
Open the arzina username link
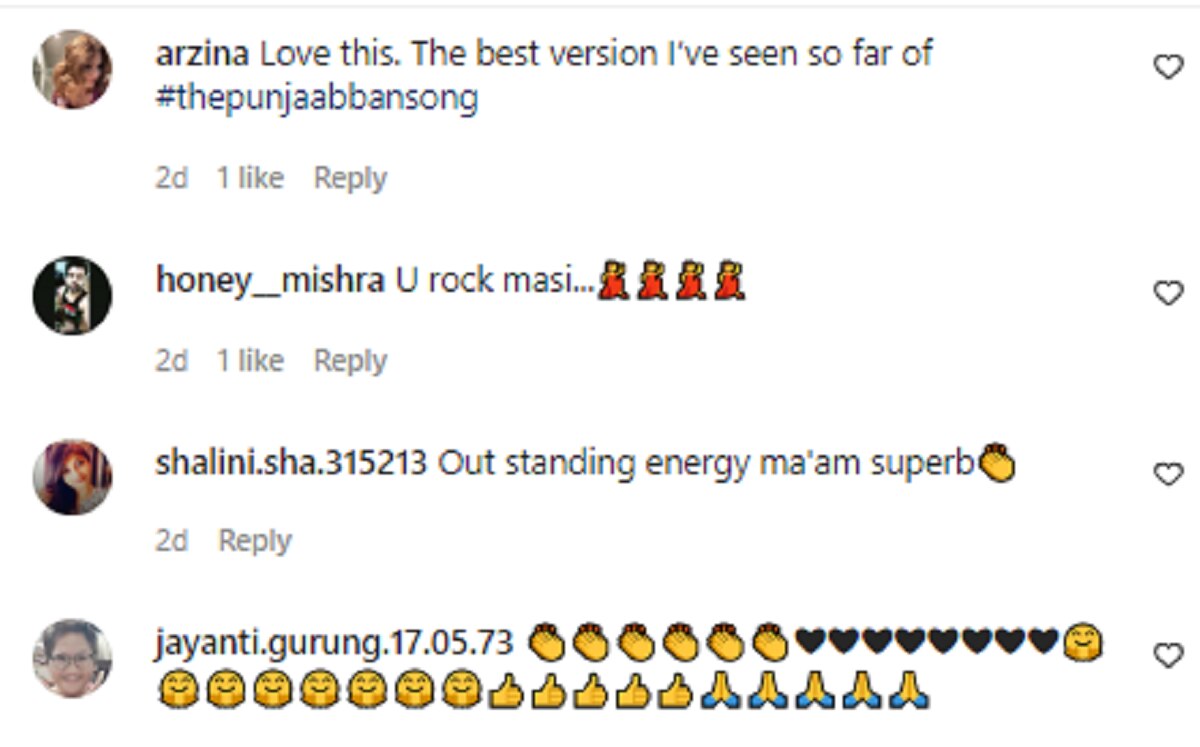tap(202, 54)
